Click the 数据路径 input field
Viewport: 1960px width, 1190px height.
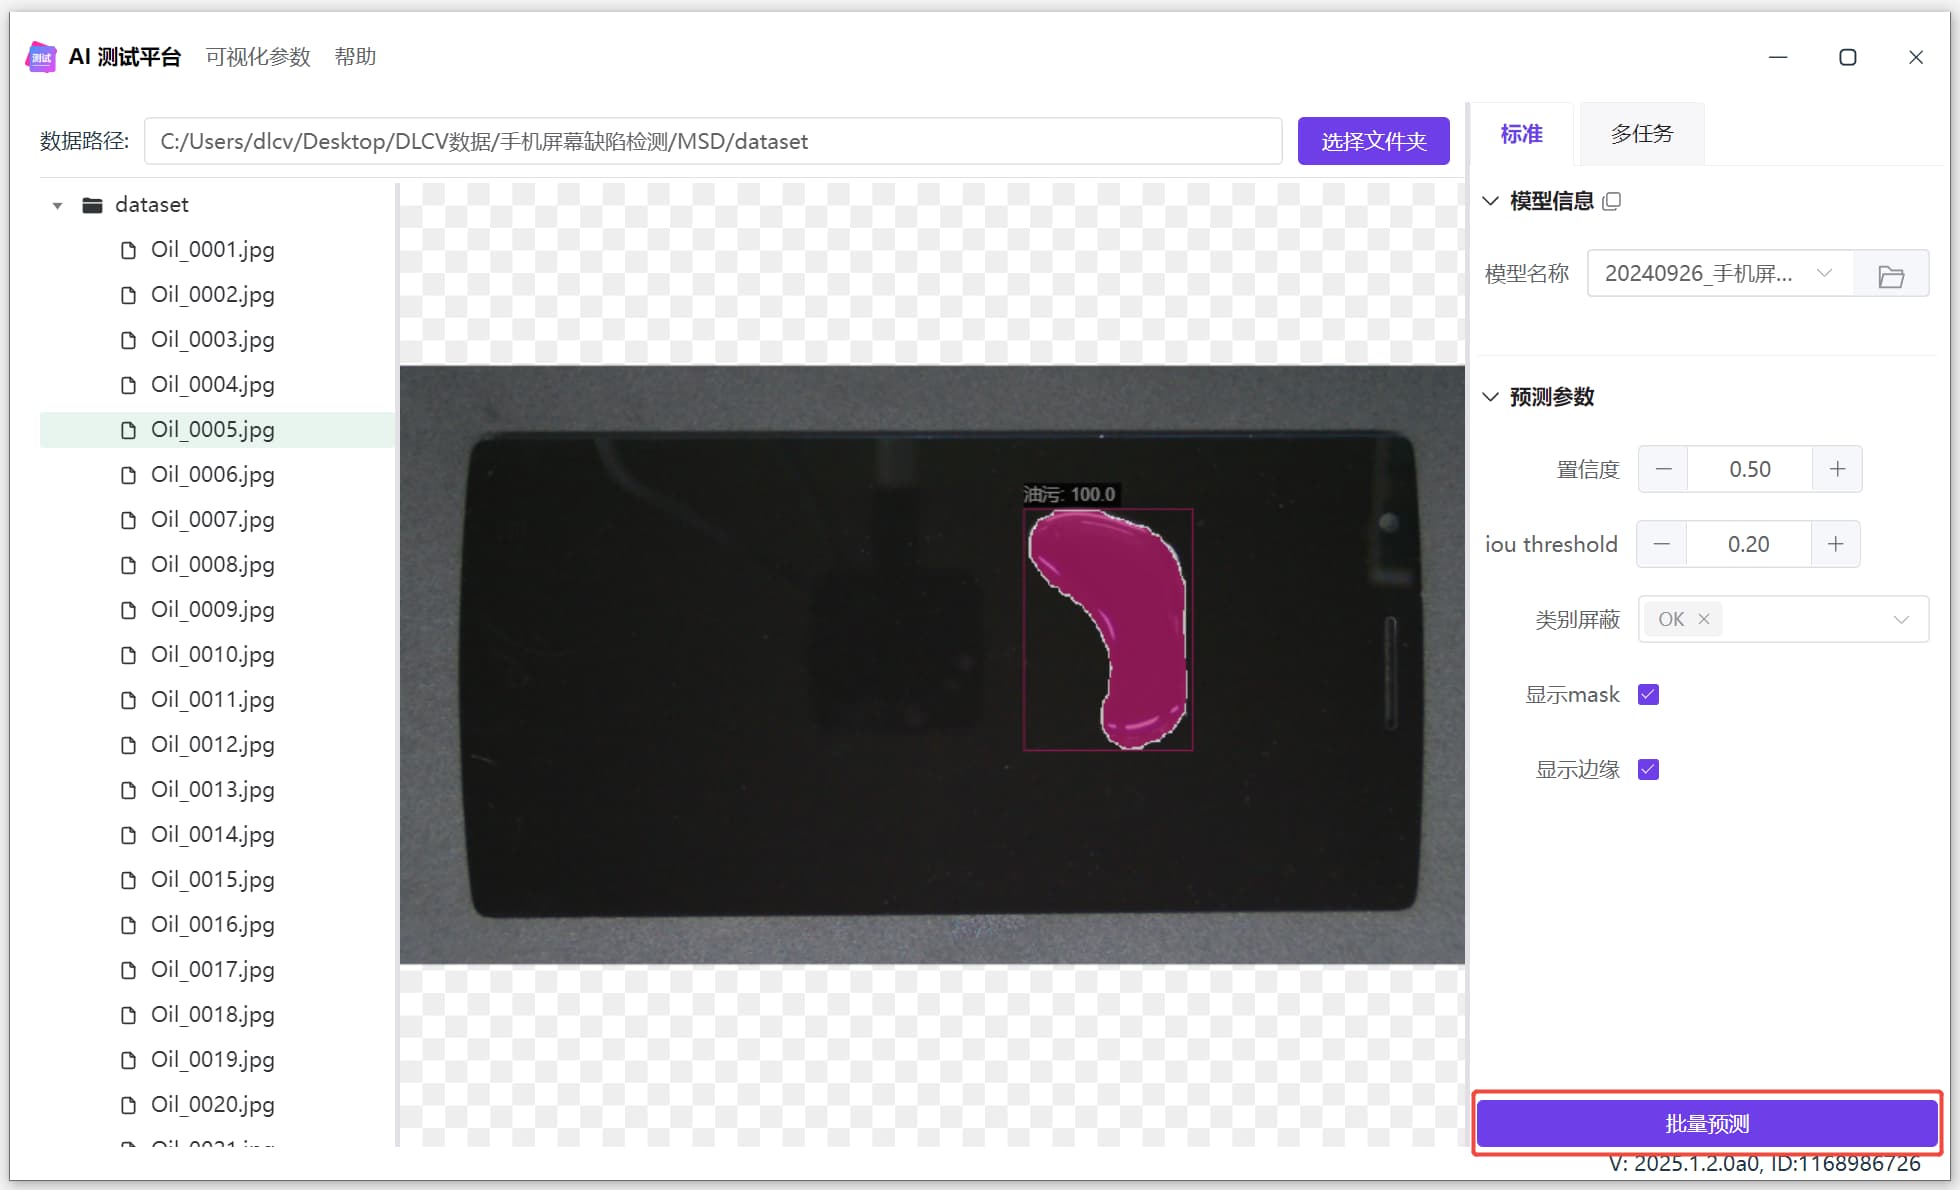[713, 141]
